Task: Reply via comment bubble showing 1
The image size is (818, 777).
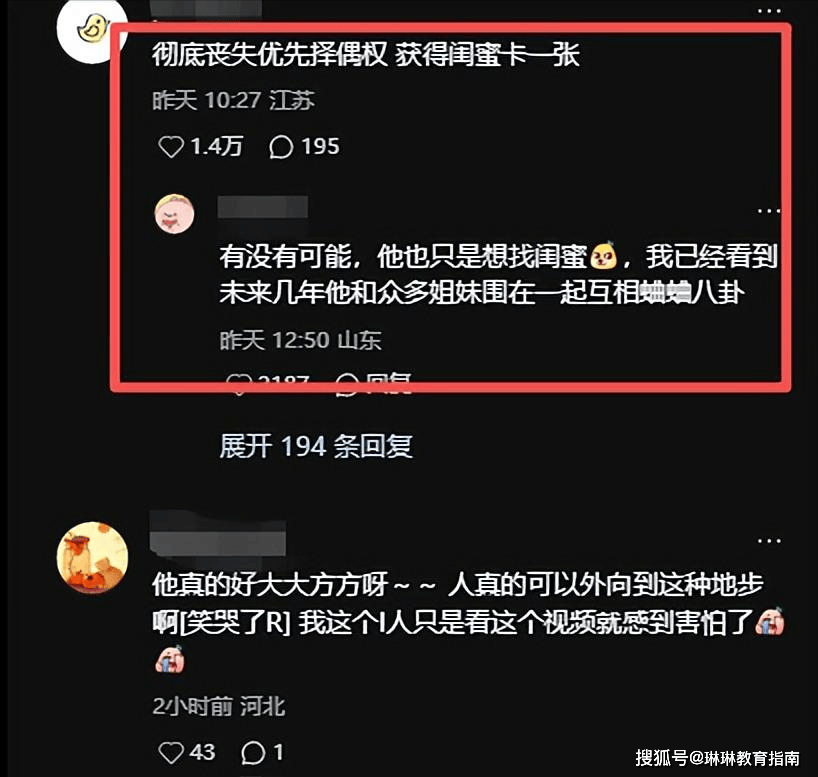Action: click(253, 752)
